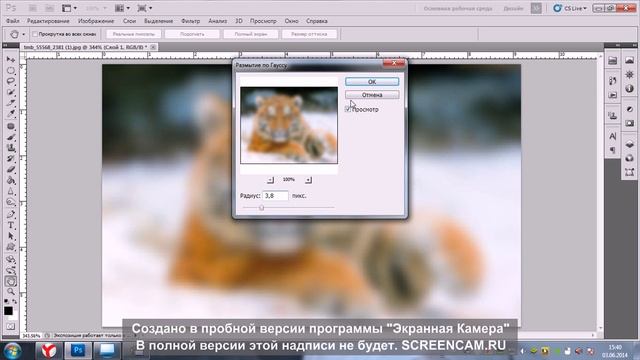Viewport: 640px width, 360px height.
Task: Select the Eyedropper tool
Action: [11, 113]
